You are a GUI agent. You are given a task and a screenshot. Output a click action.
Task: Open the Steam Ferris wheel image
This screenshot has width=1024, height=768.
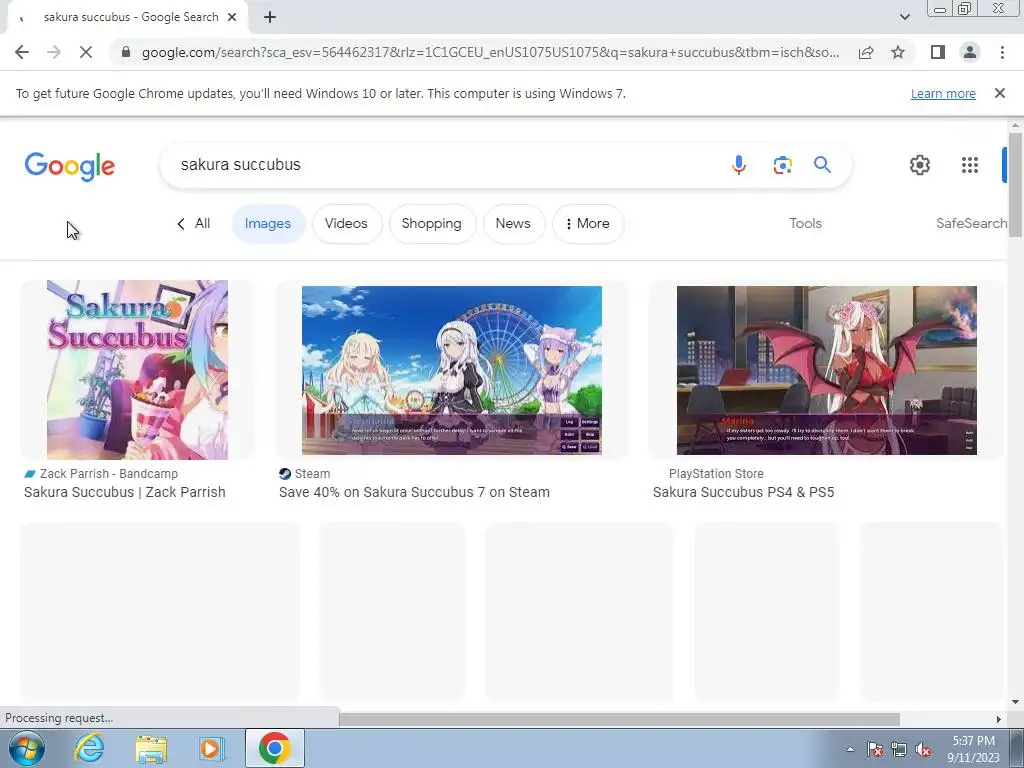(452, 370)
